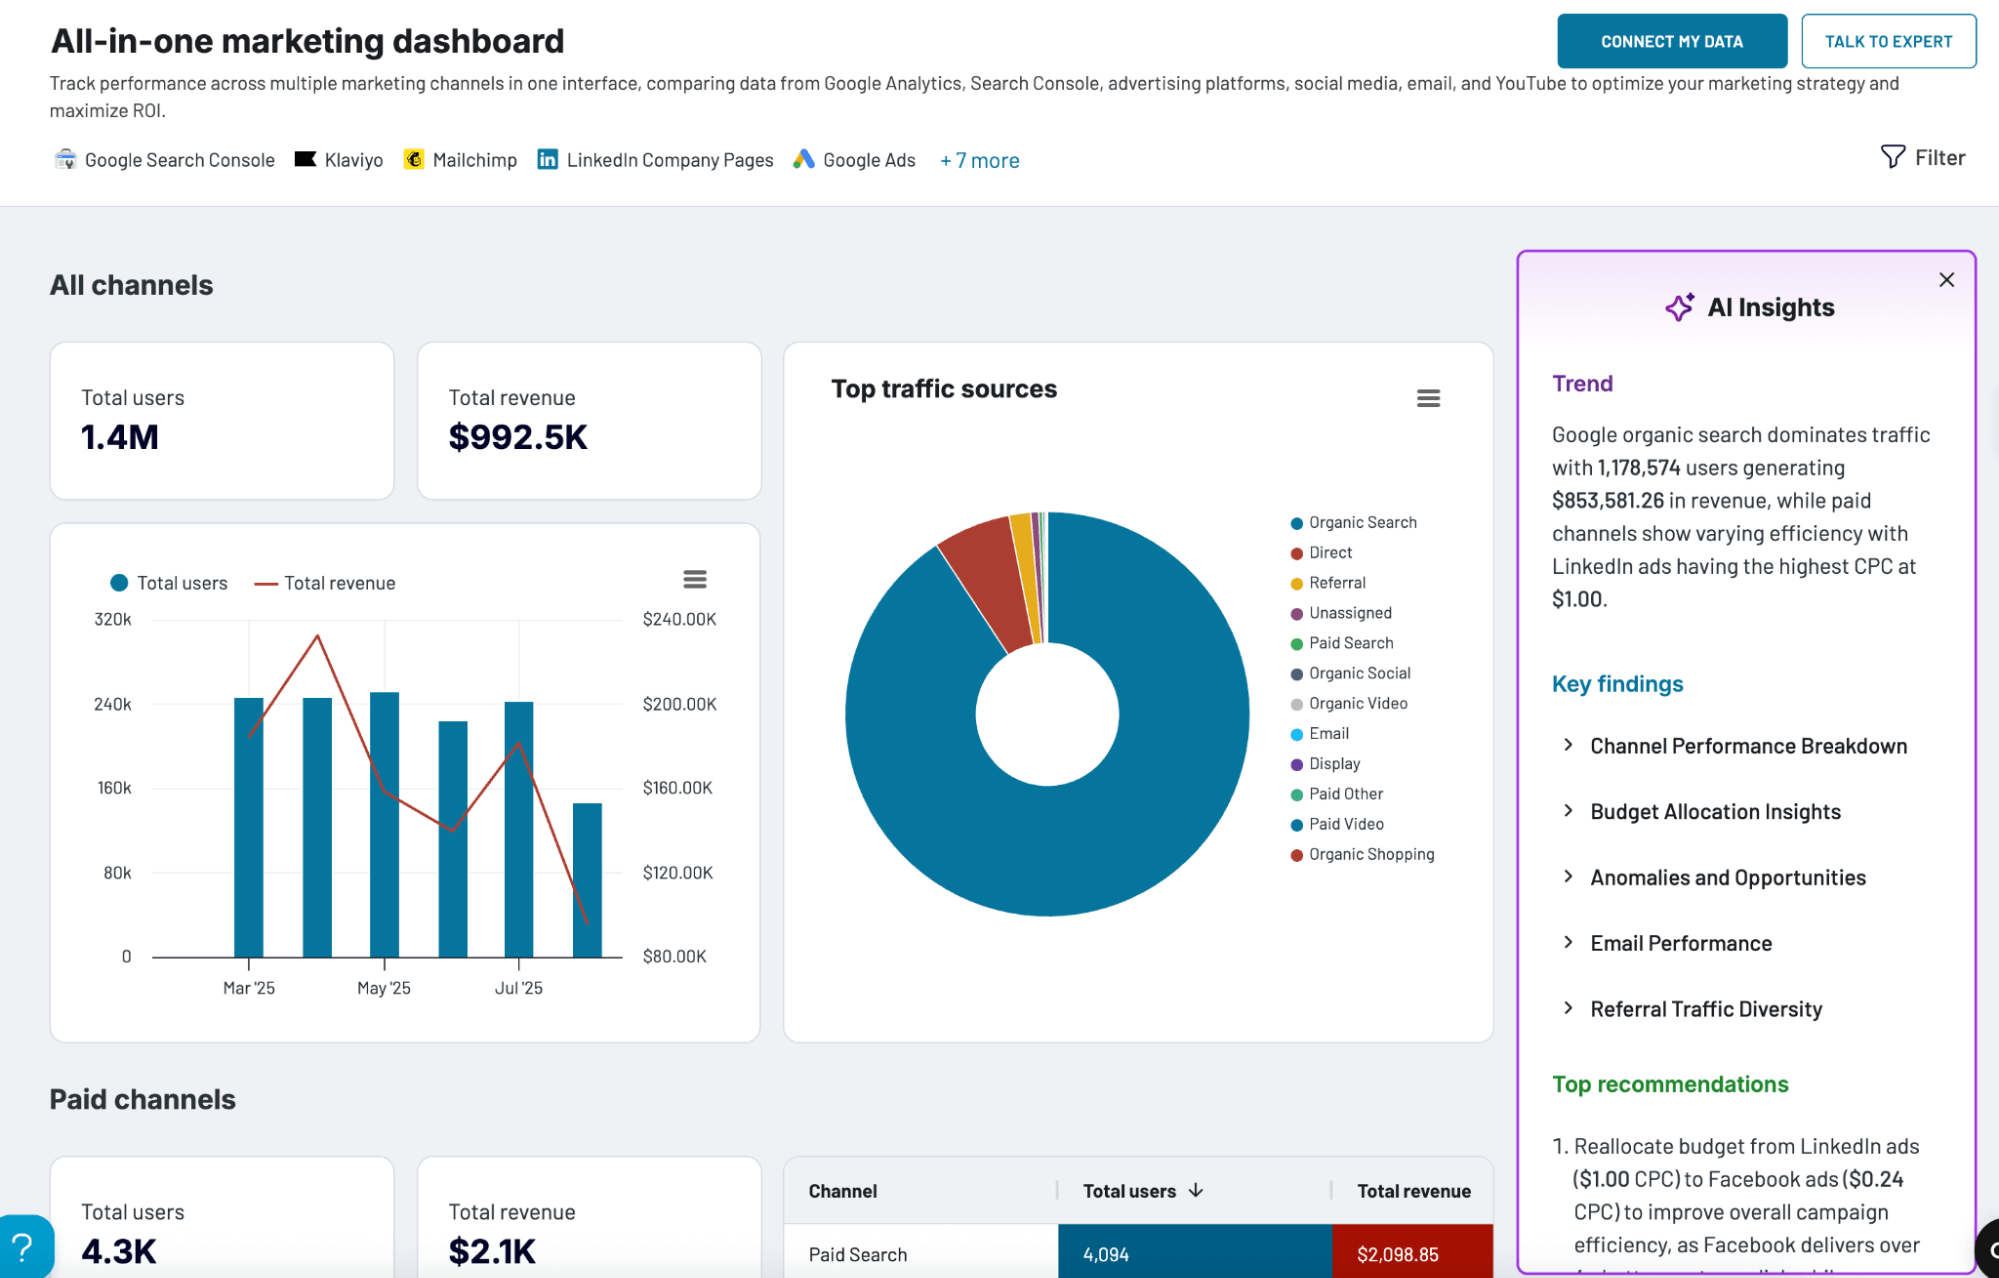Expand the Email Performance finding

(x=1680, y=942)
